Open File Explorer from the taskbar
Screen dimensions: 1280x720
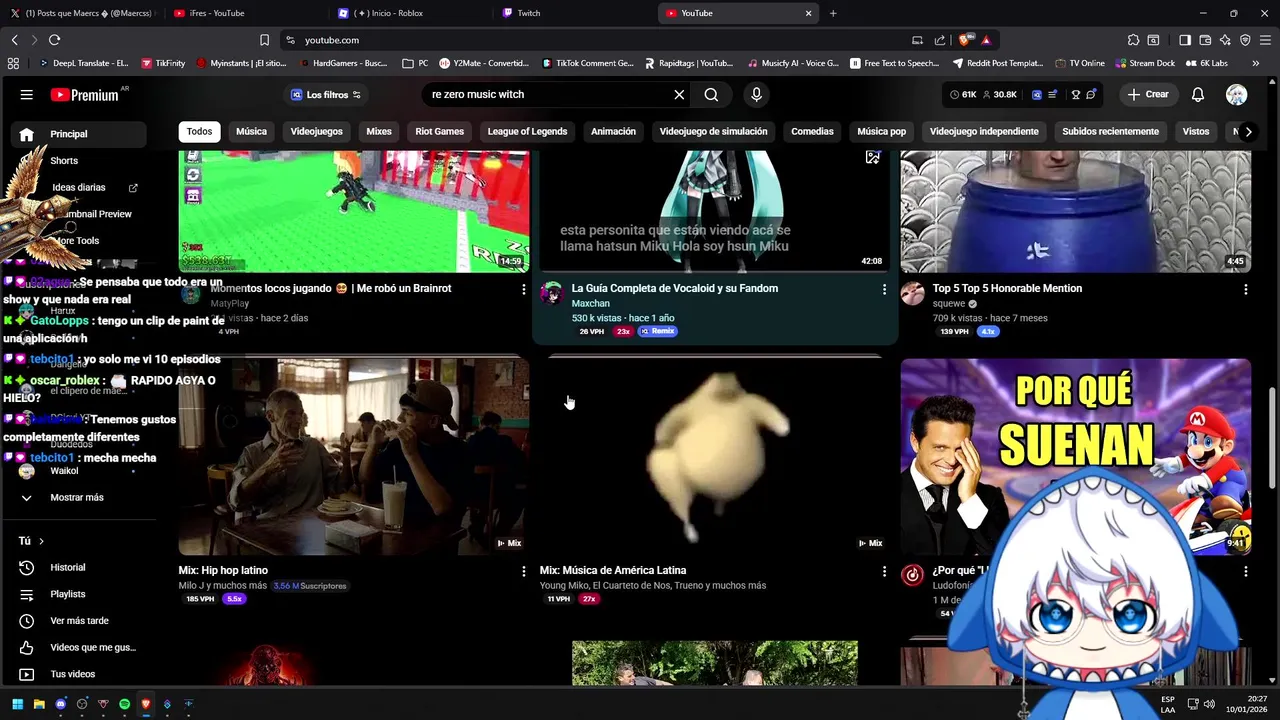click(39, 704)
